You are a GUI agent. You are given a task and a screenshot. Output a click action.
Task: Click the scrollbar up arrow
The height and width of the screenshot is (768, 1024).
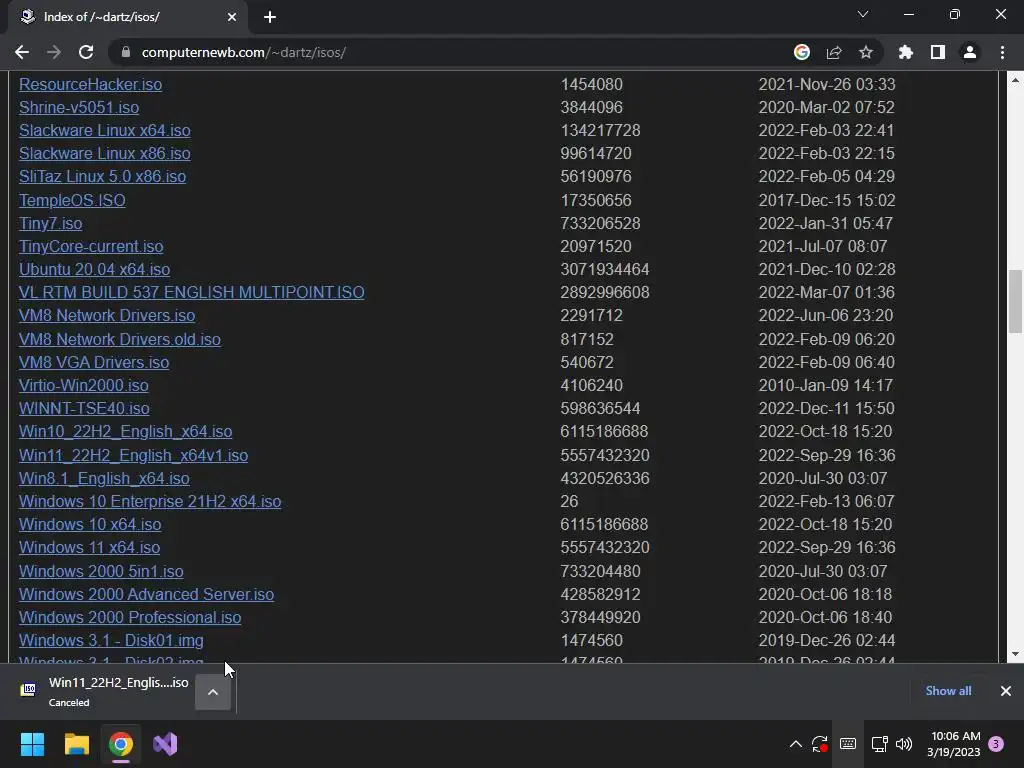coord(1015,80)
